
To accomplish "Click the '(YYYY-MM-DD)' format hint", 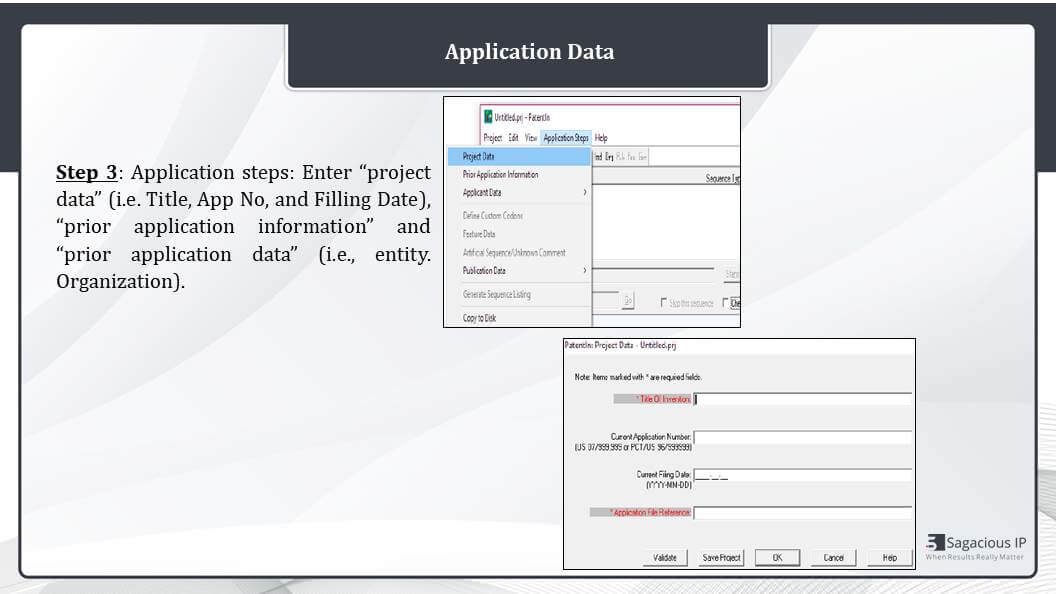I will (x=669, y=485).
